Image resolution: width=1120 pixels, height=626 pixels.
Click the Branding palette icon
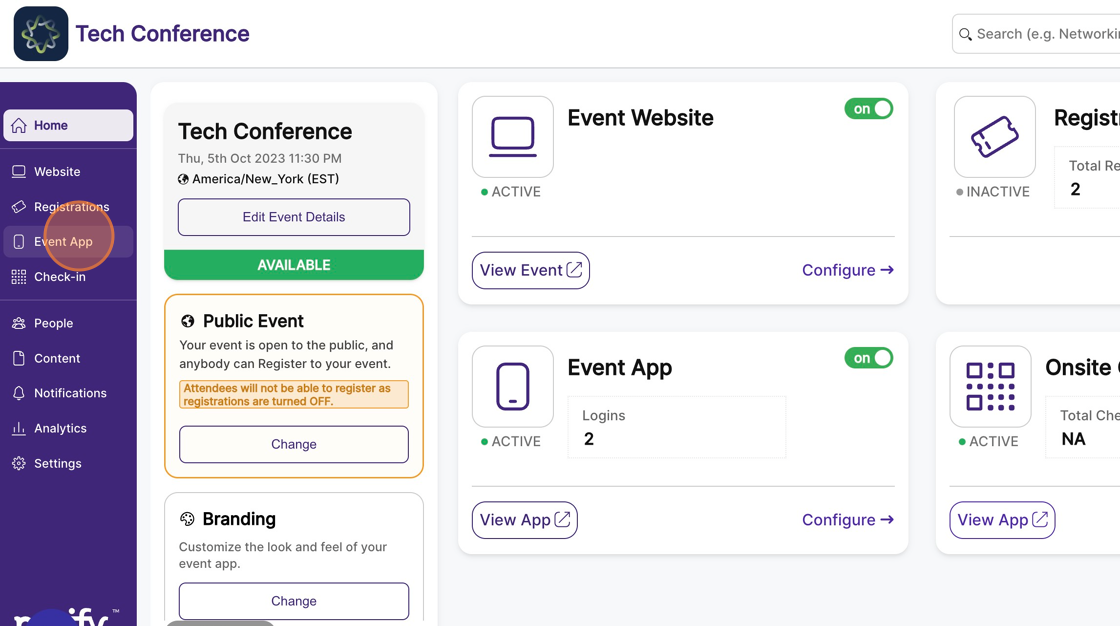pos(187,519)
